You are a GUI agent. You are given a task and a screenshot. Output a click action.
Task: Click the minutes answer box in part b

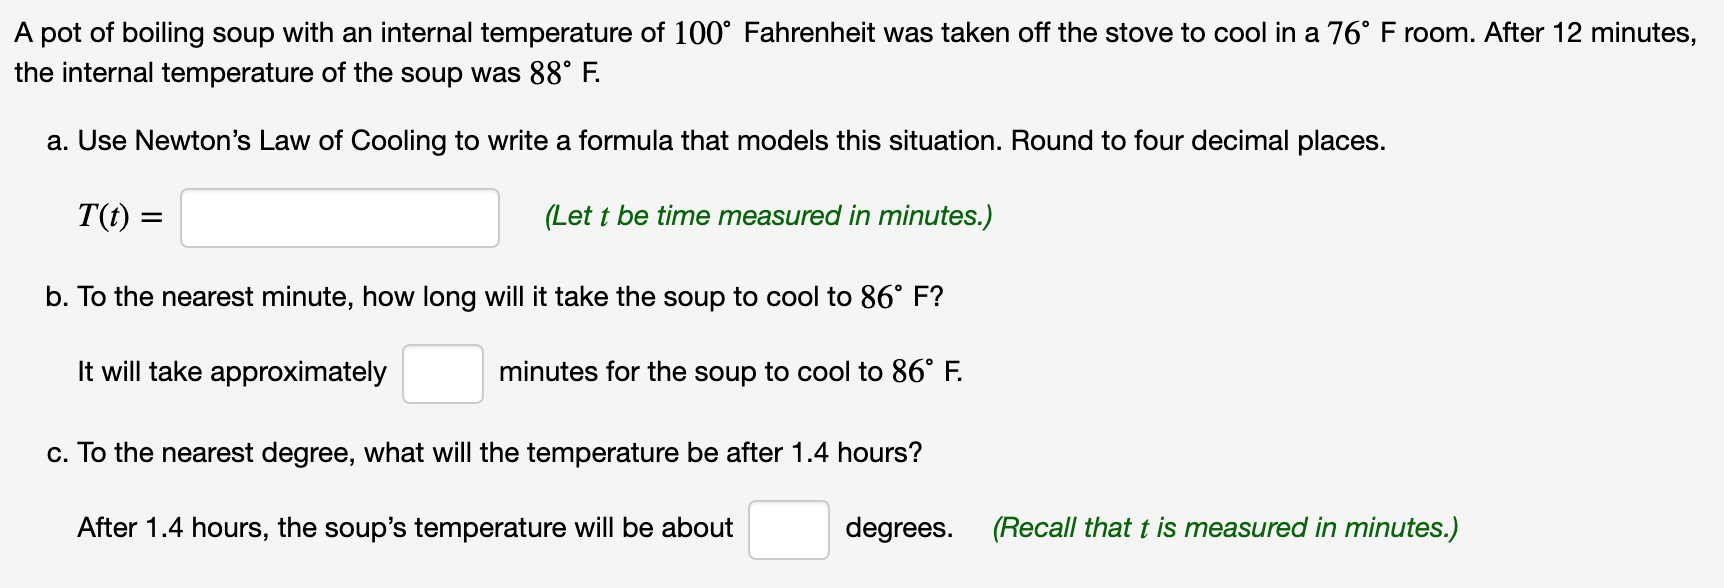[442, 373]
